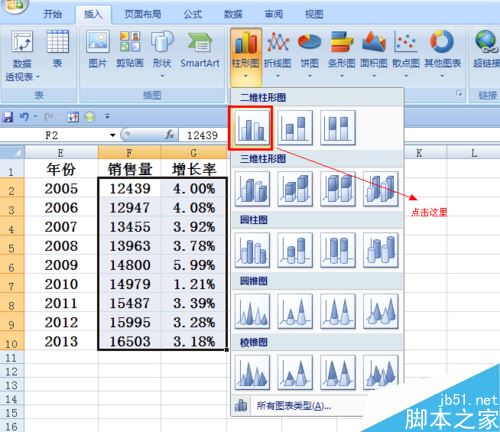Select the clustered cone chart icon
Viewport: 500px width, 432px height.
click(252, 312)
